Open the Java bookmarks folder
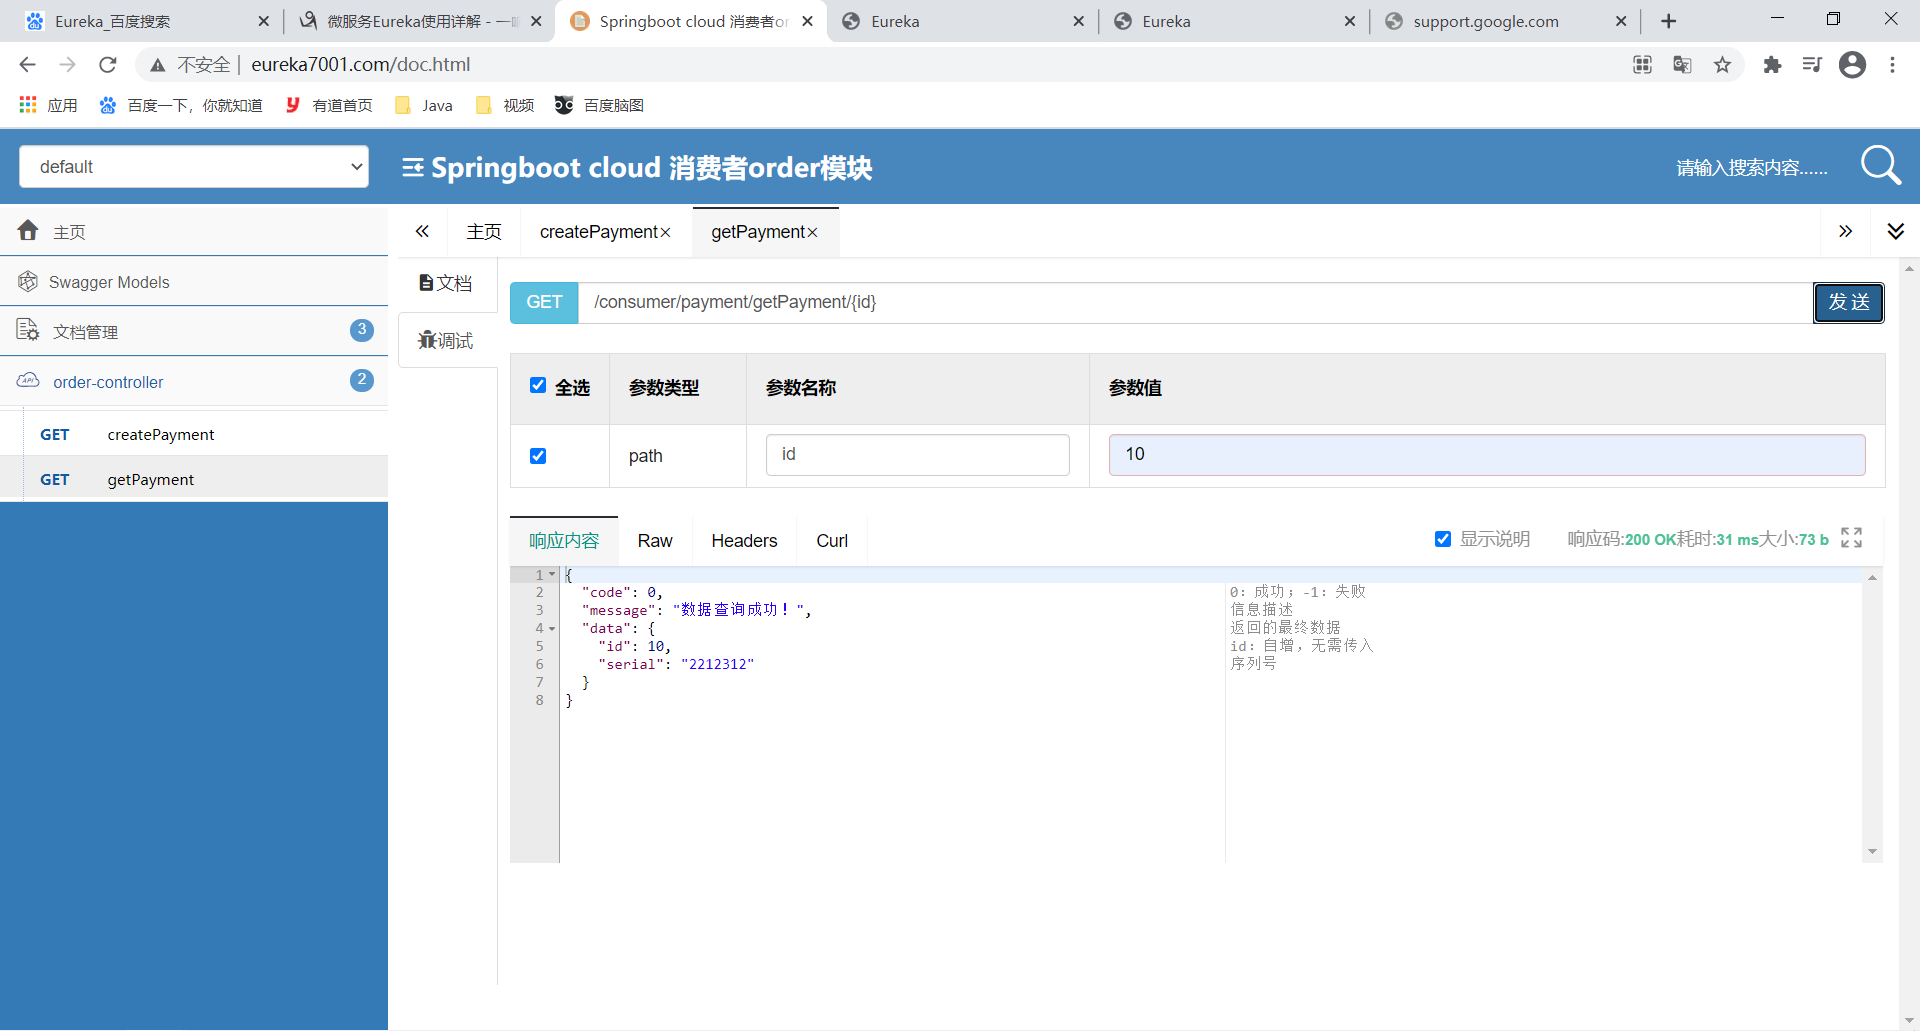 click(x=424, y=105)
